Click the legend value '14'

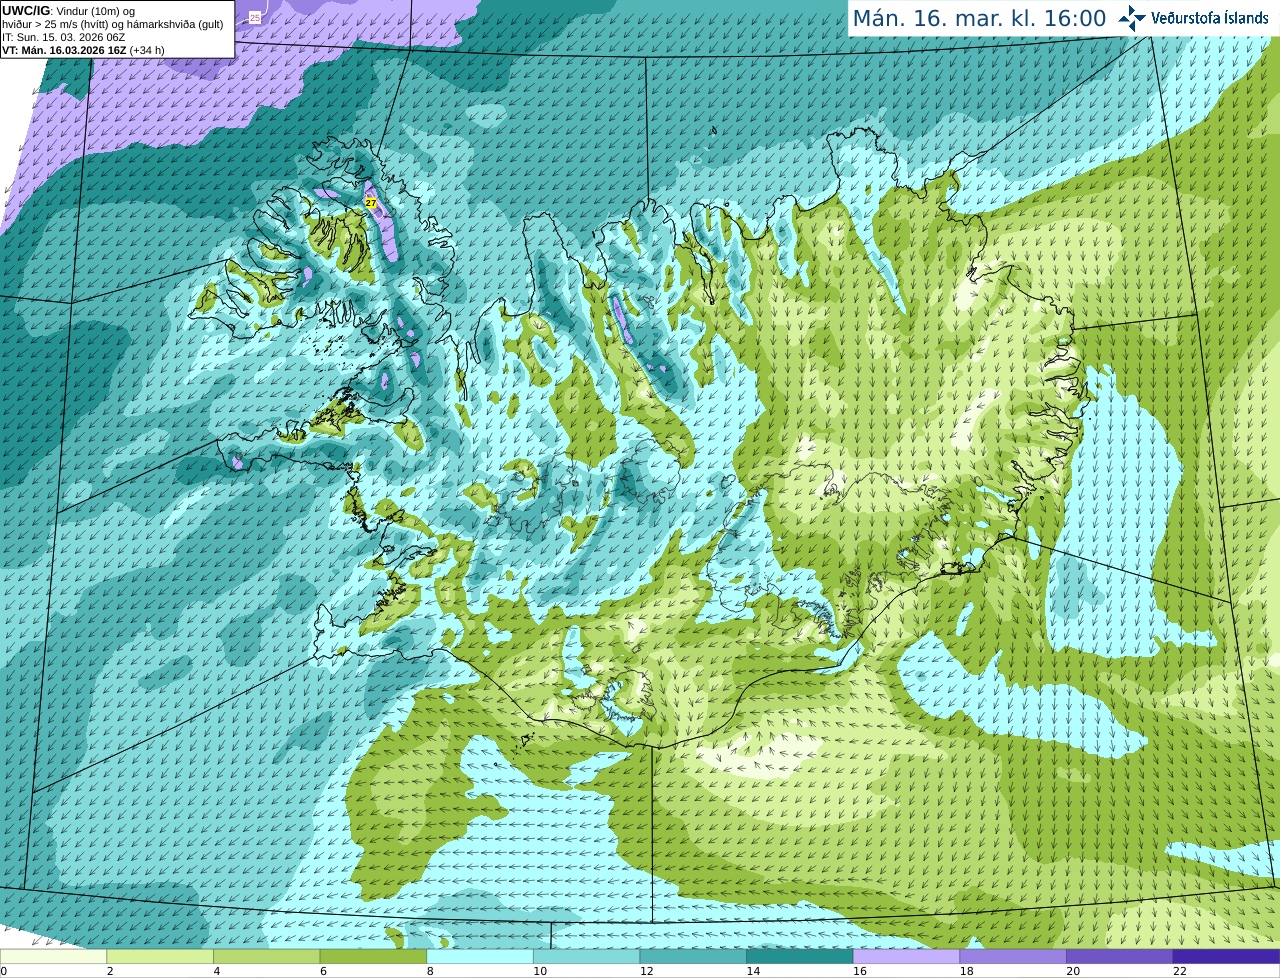pos(753,971)
